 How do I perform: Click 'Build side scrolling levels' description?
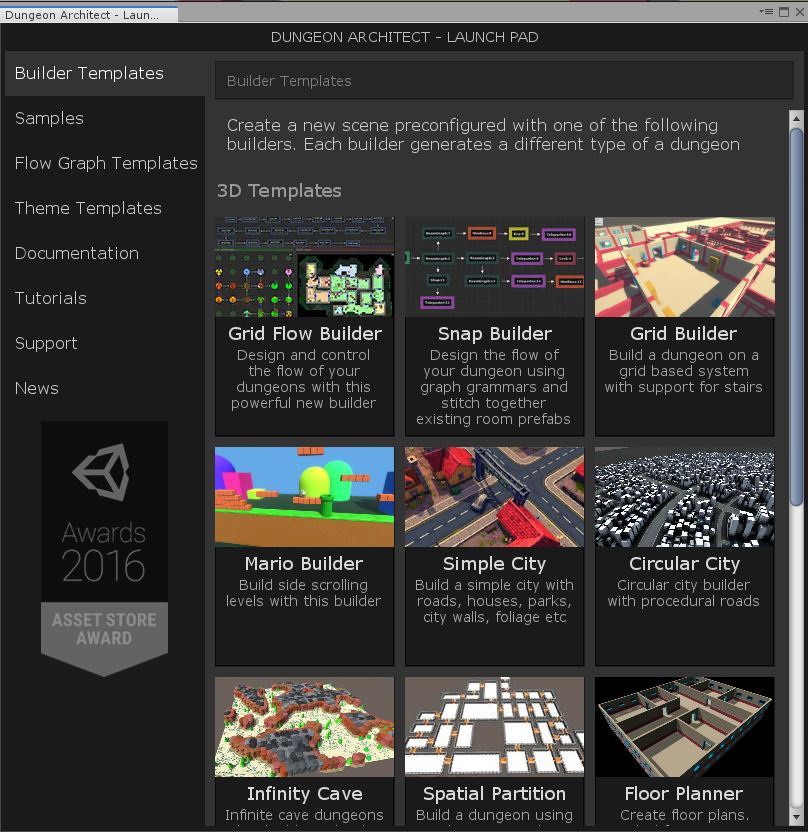(x=303, y=593)
